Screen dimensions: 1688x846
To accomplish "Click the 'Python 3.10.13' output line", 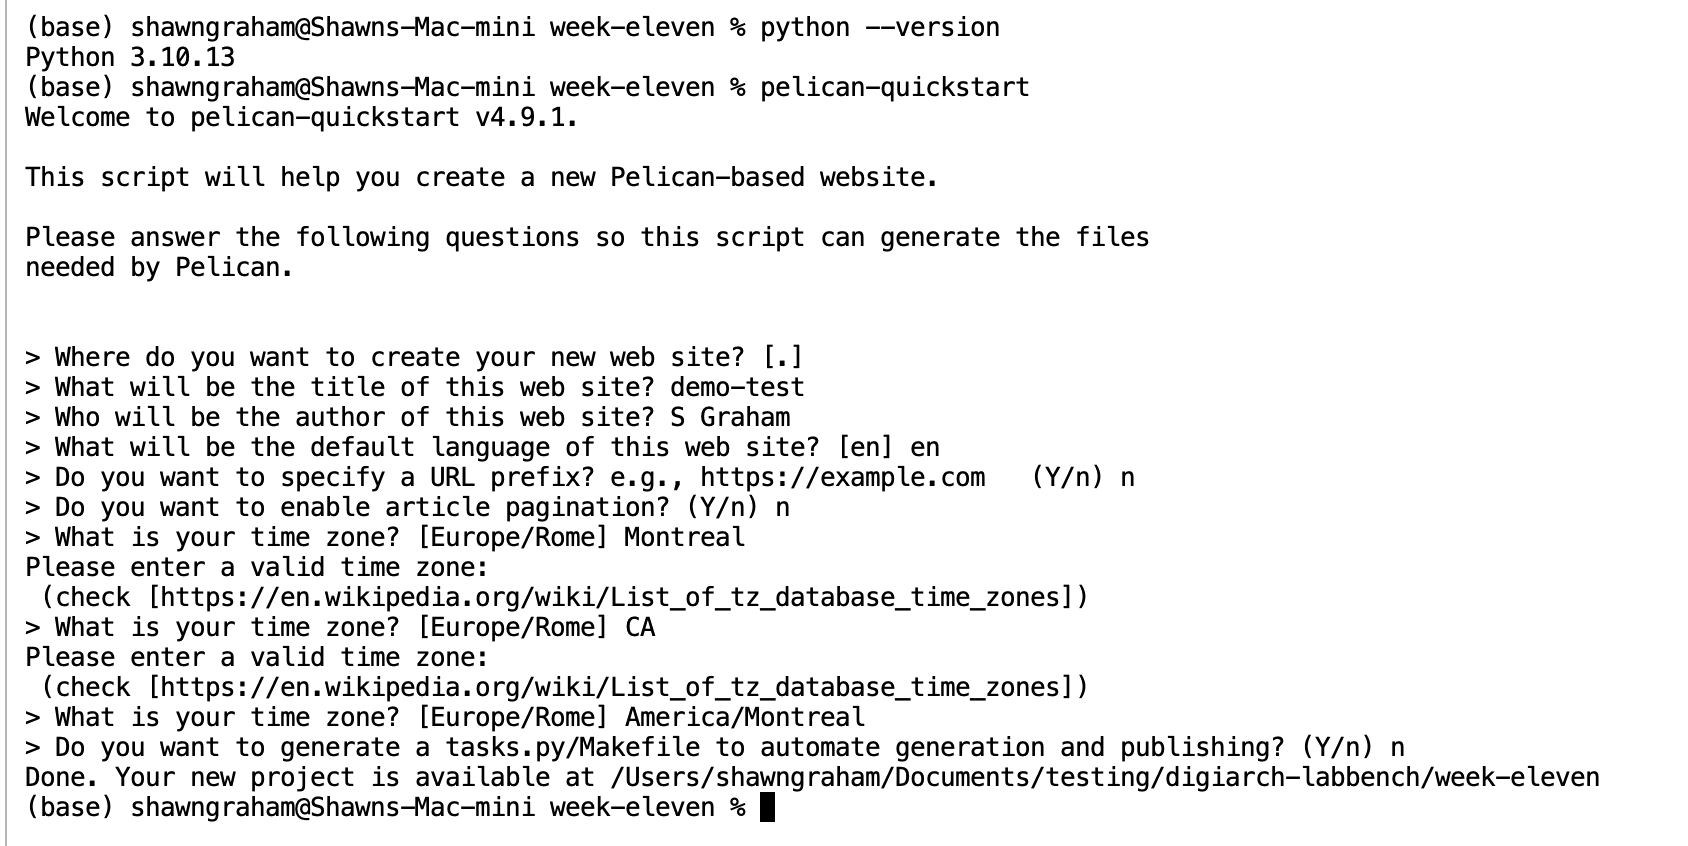I will [x=130, y=57].
